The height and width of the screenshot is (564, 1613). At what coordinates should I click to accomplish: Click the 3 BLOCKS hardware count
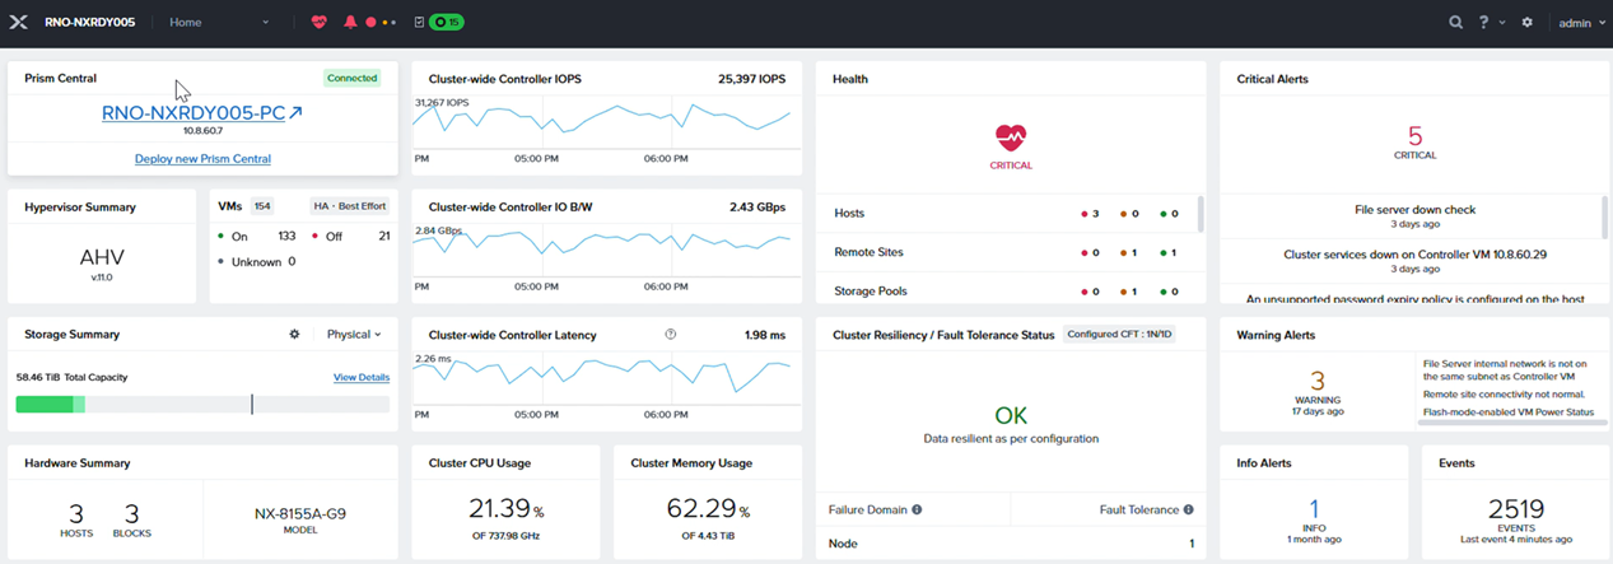(x=132, y=520)
